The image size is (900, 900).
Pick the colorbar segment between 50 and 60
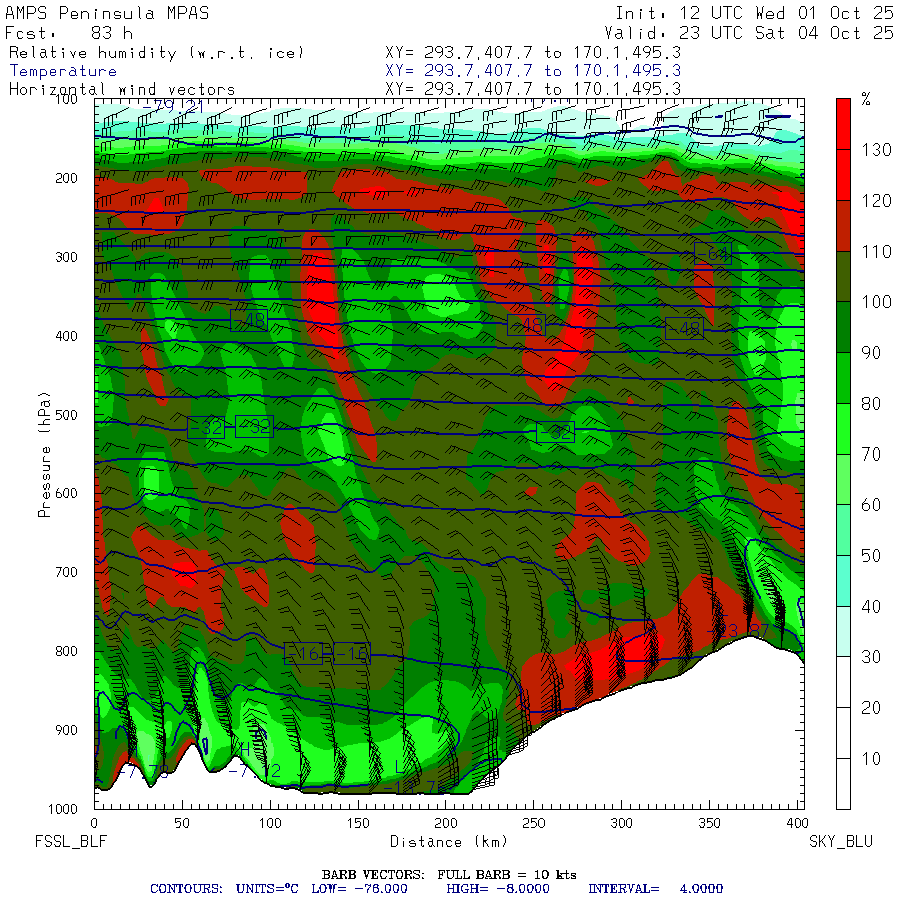tap(843, 530)
